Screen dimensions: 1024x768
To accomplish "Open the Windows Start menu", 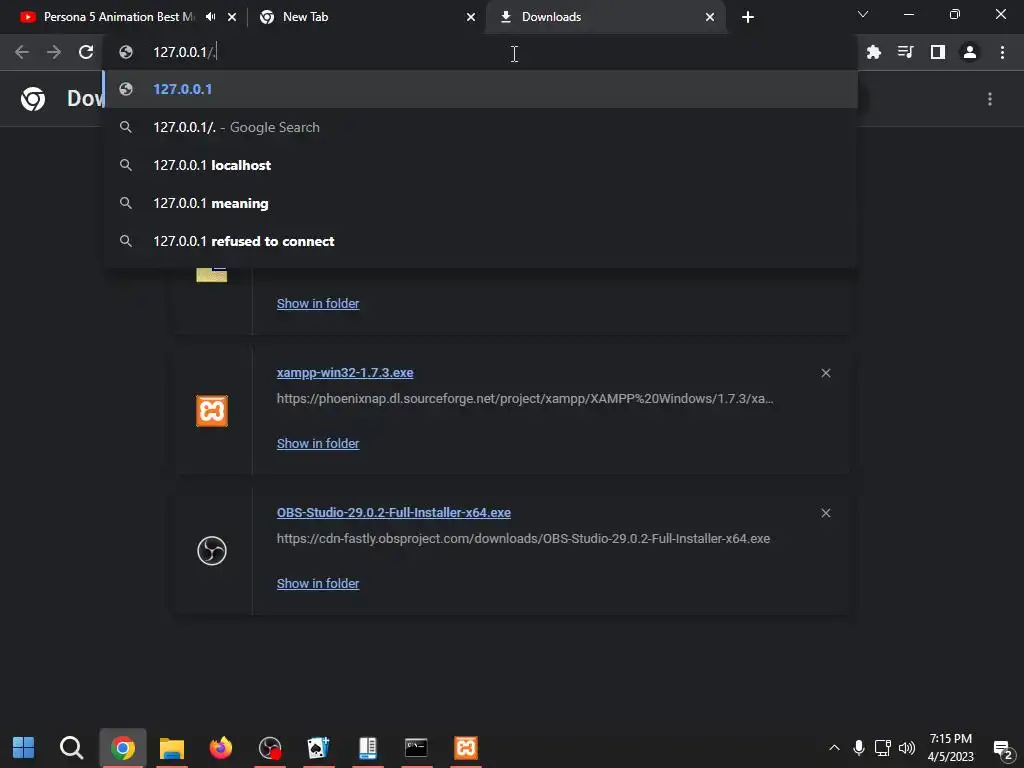I will click(24, 748).
